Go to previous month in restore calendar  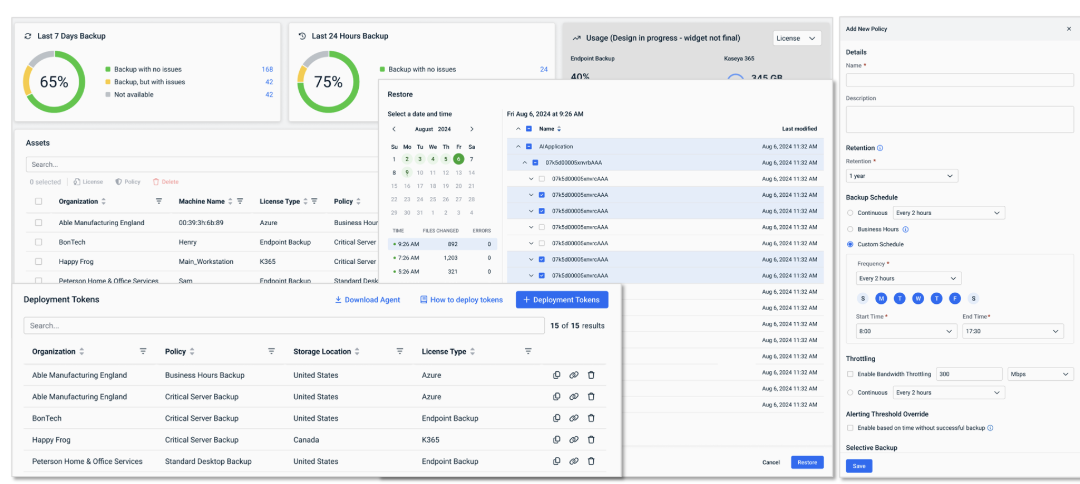pos(394,129)
